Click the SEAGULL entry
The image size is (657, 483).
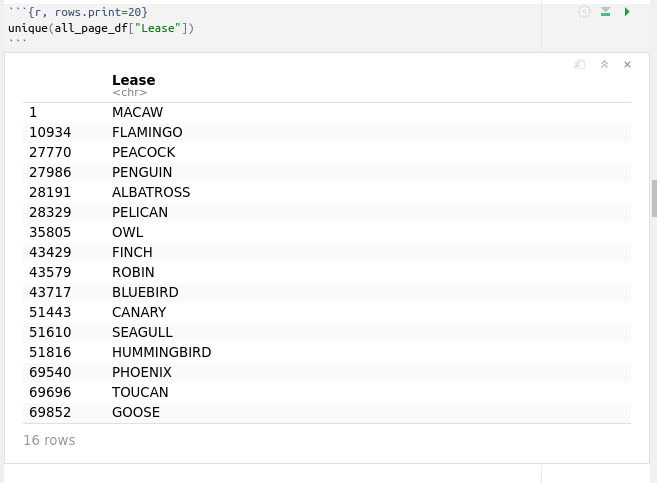pos(142,332)
